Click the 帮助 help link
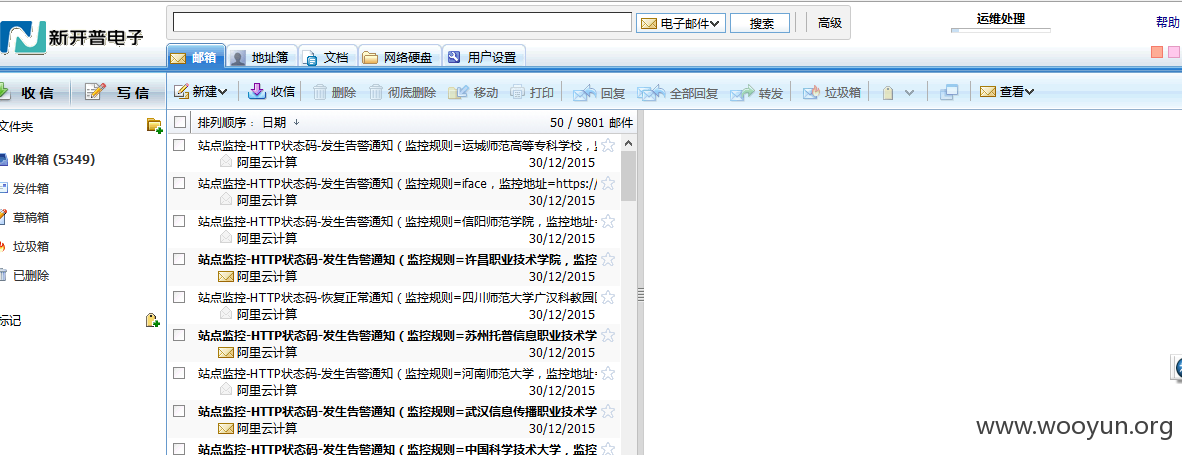The width and height of the screenshot is (1182, 455). pos(1168,22)
